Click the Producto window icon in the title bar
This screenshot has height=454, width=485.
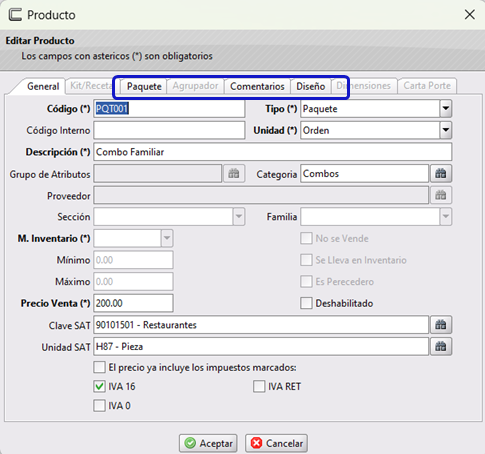coord(15,15)
